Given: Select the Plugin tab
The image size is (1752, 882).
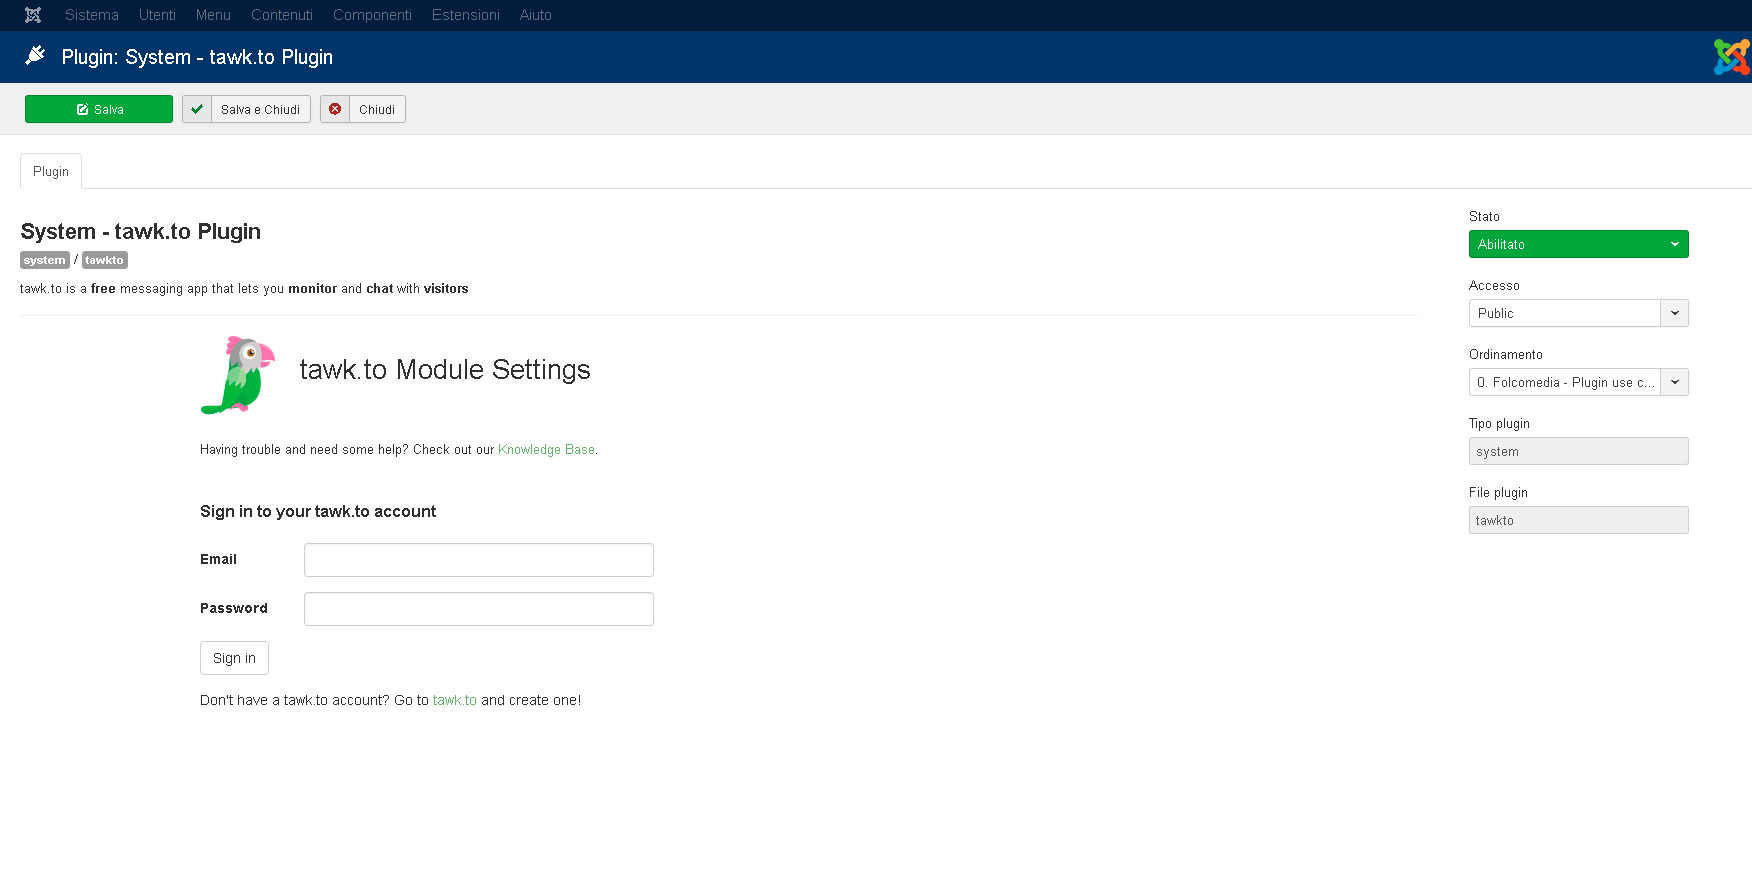Looking at the screenshot, I should 51,171.
